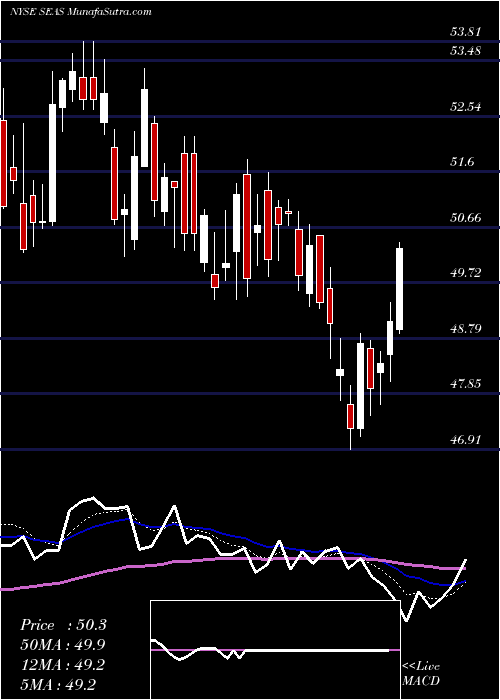Click the 46.91 price level label

tap(465, 440)
